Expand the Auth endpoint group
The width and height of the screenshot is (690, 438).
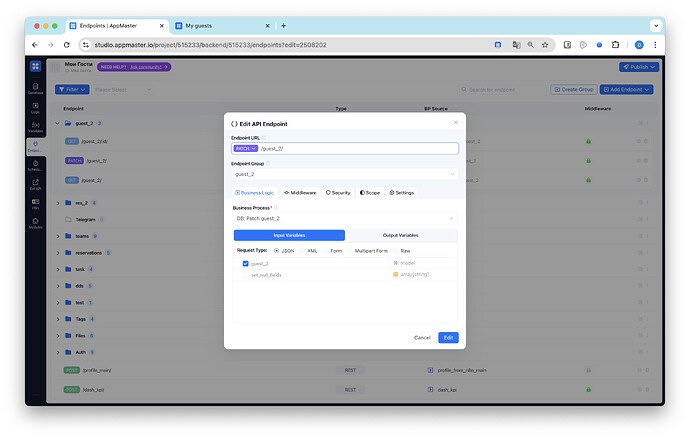(x=58, y=353)
